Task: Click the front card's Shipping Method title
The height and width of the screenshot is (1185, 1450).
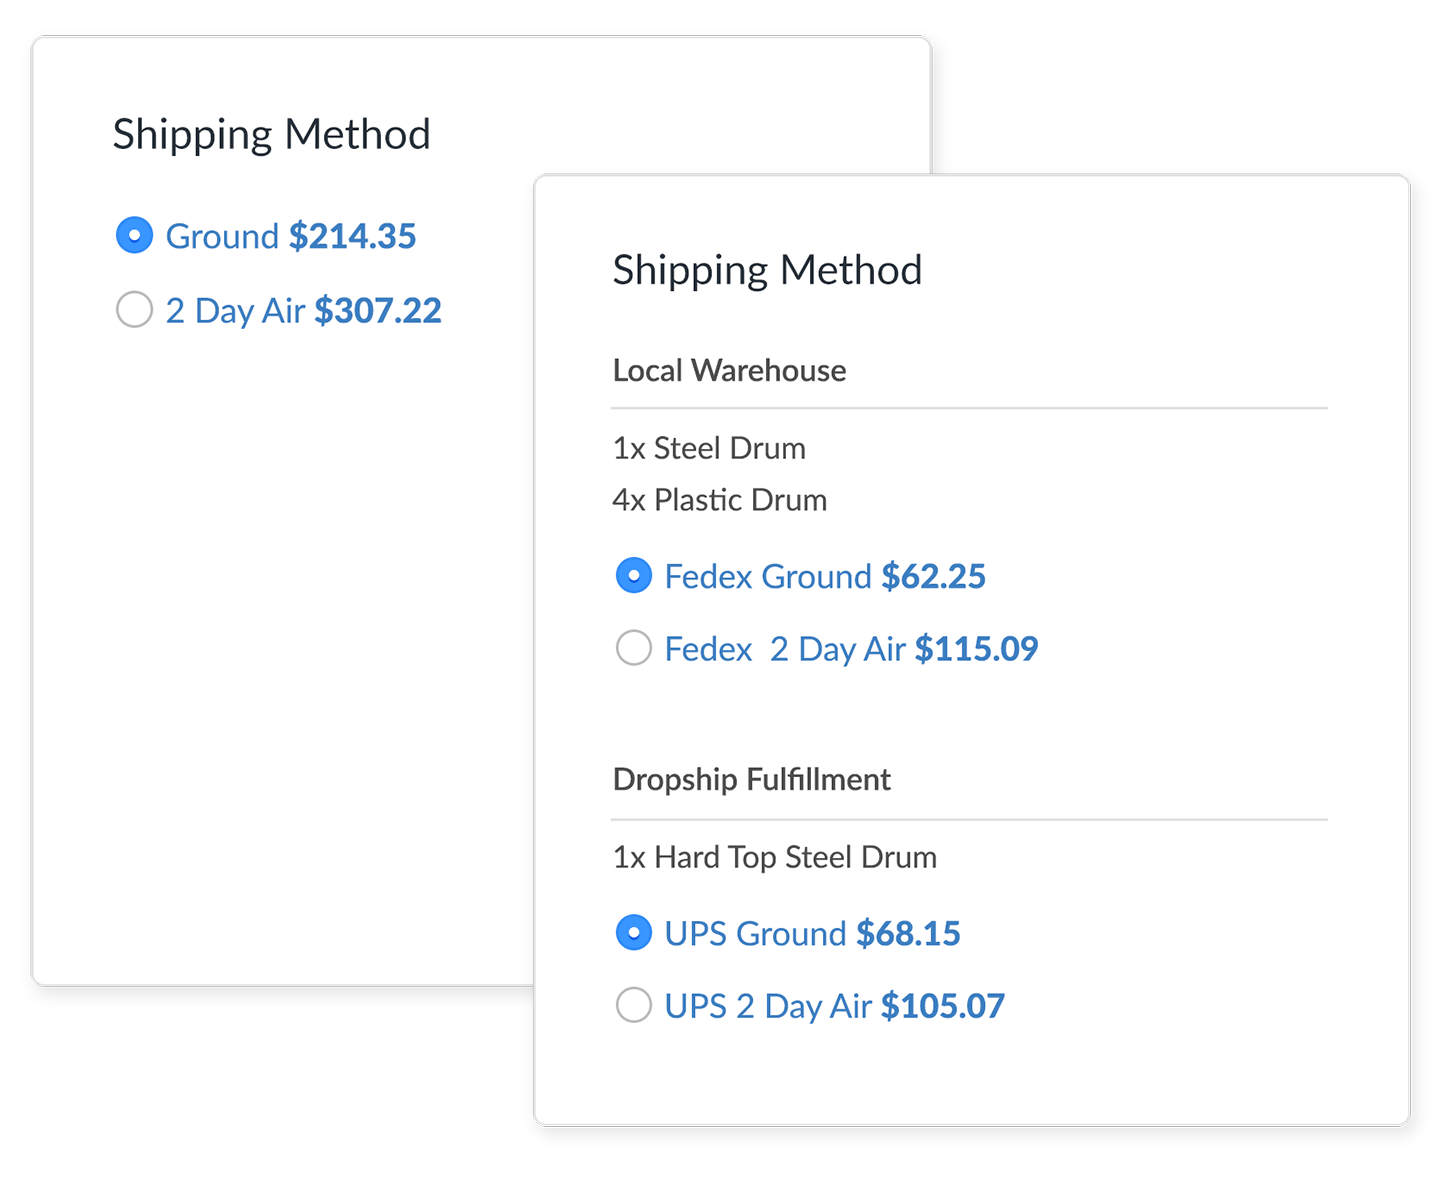Action: pyautogui.click(x=768, y=271)
